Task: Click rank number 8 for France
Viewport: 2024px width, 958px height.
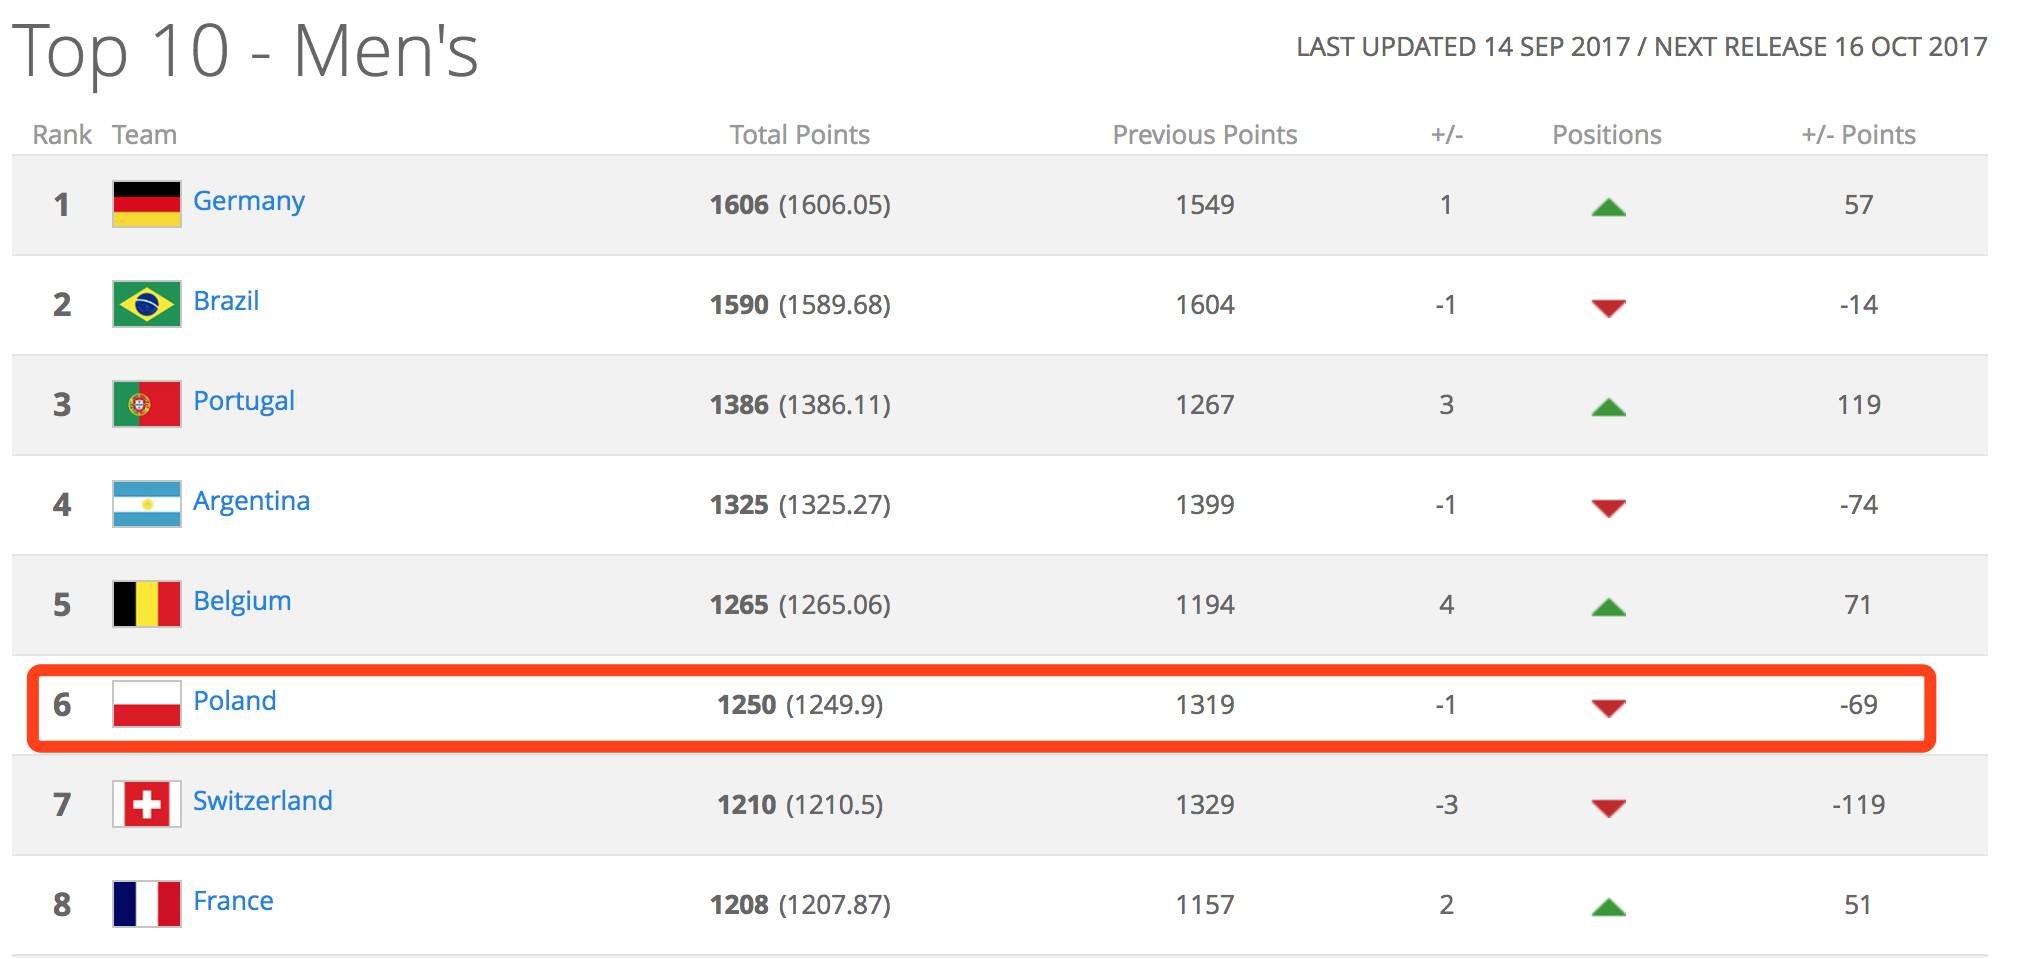Action: click(x=62, y=905)
